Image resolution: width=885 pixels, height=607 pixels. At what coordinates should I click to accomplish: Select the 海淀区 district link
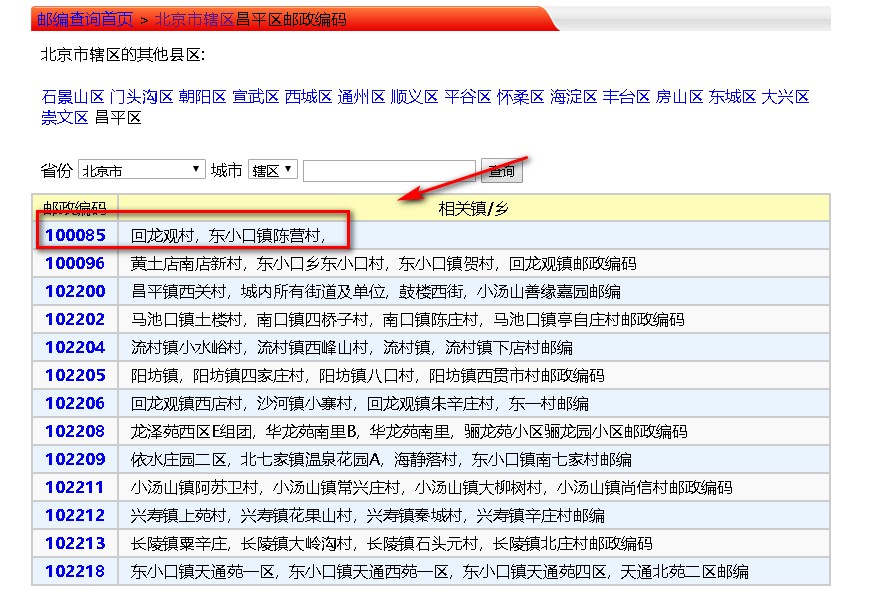click(571, 97)
